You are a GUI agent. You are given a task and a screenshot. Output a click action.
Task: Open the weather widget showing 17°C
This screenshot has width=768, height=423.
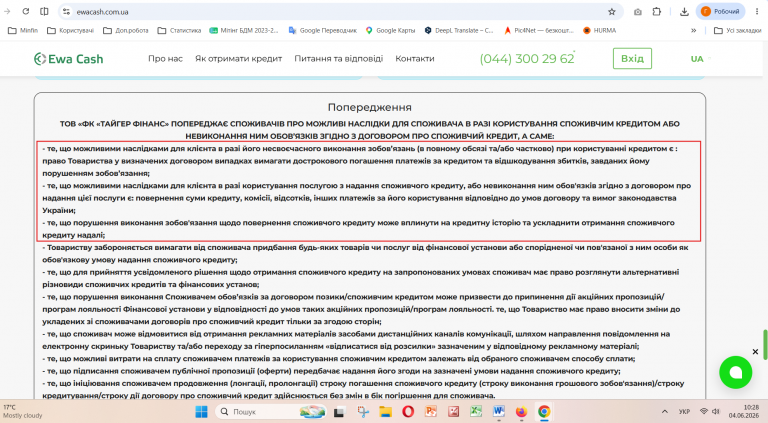(x=23, y=411)
